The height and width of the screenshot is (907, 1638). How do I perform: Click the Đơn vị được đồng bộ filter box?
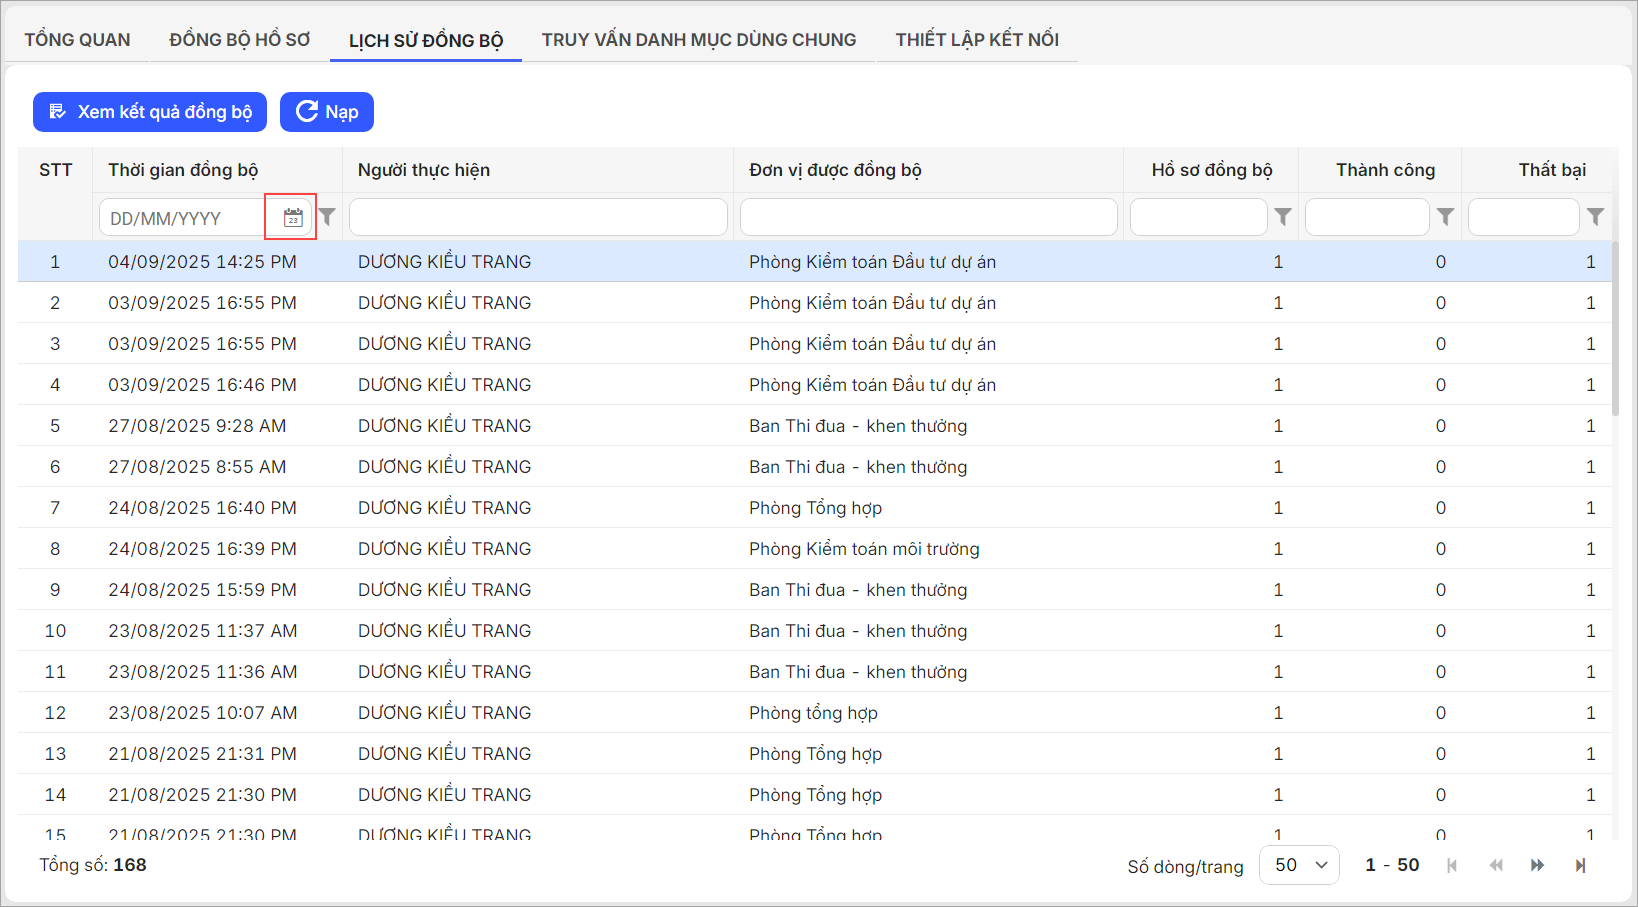pos(928,217)
